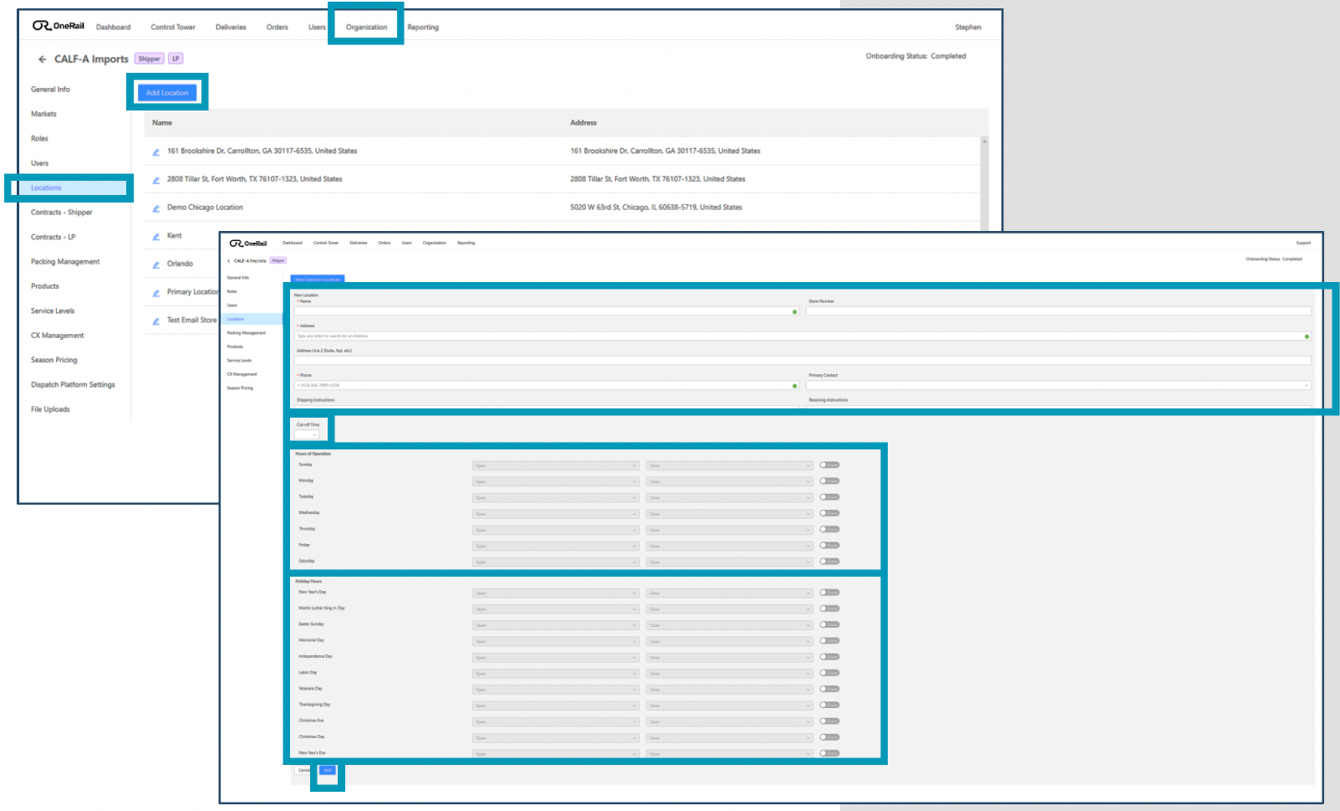This screenshot has width=1340, height=811.
Task: Open Veterans Day's Close time dropdown
Action: pyautogui.click(x=729, y=689)
